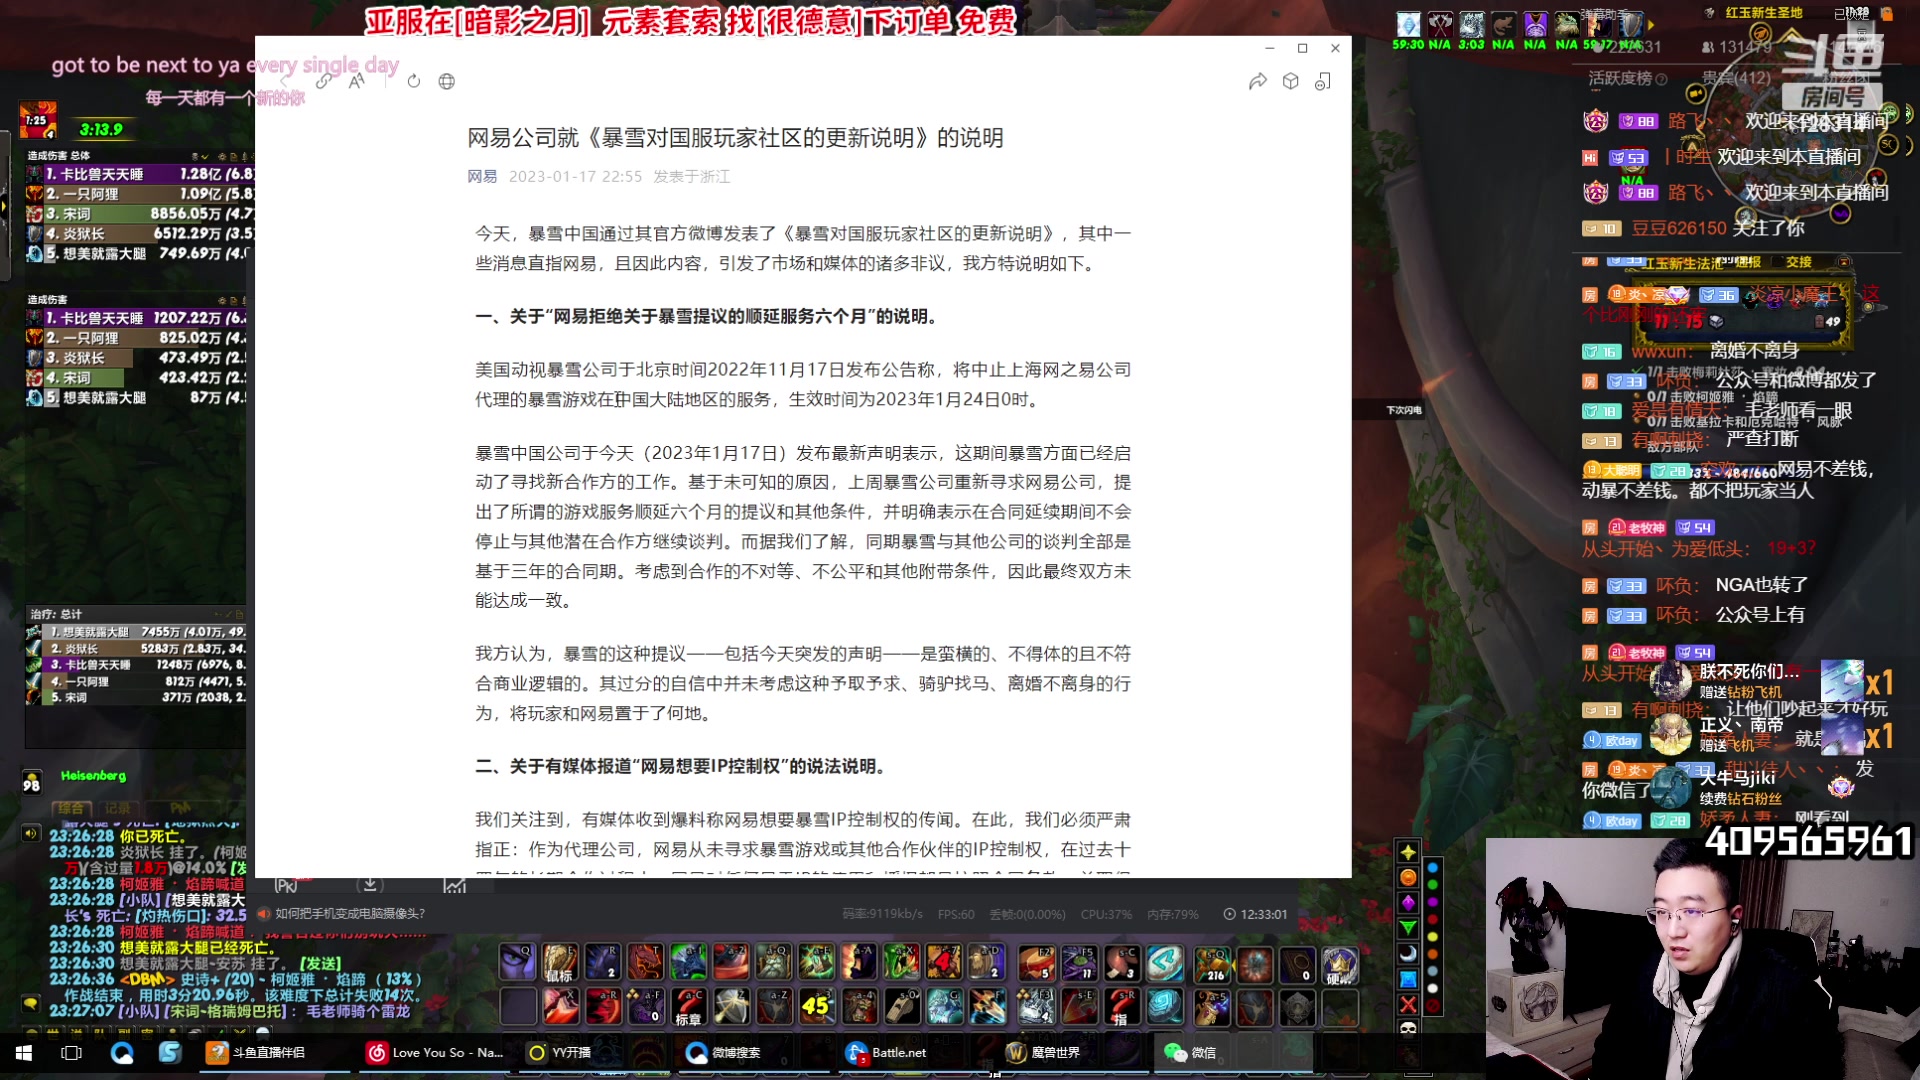Open the 网易 author link
1920x1080 pixels.
(482, 176)
